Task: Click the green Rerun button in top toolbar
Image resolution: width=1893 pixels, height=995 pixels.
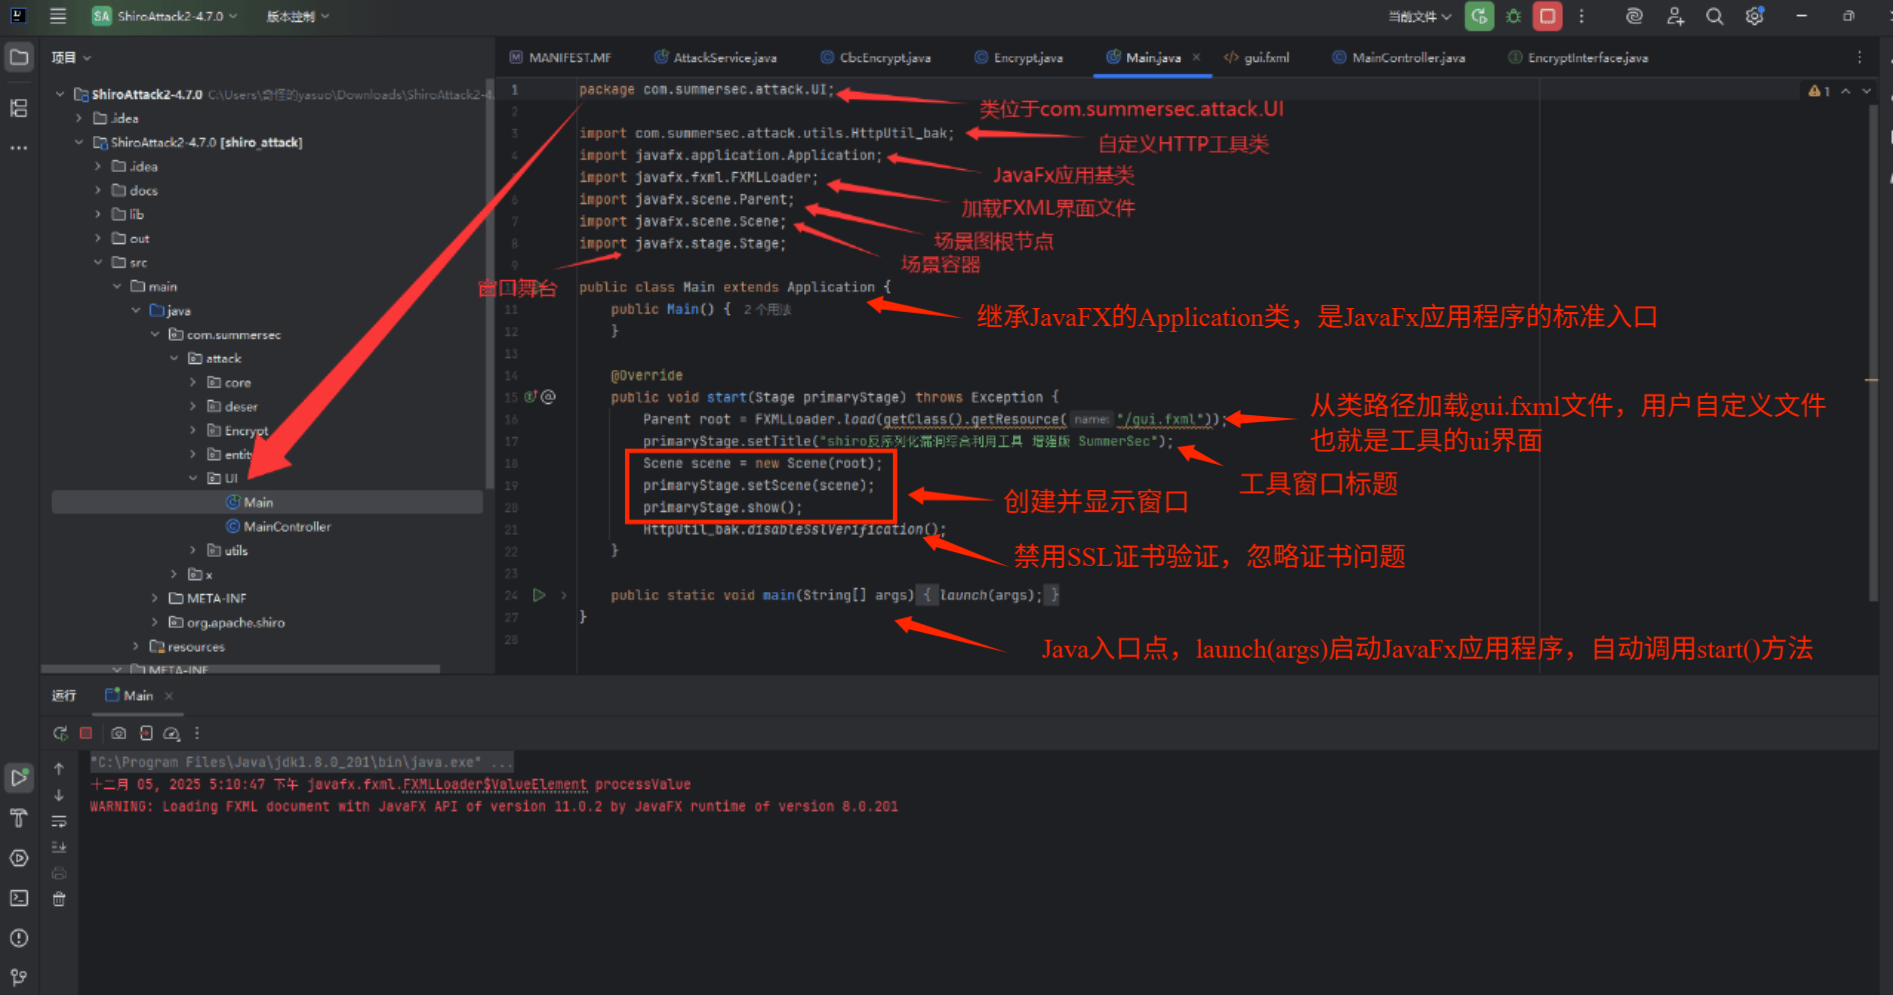Action: [x=1479, y=16]
